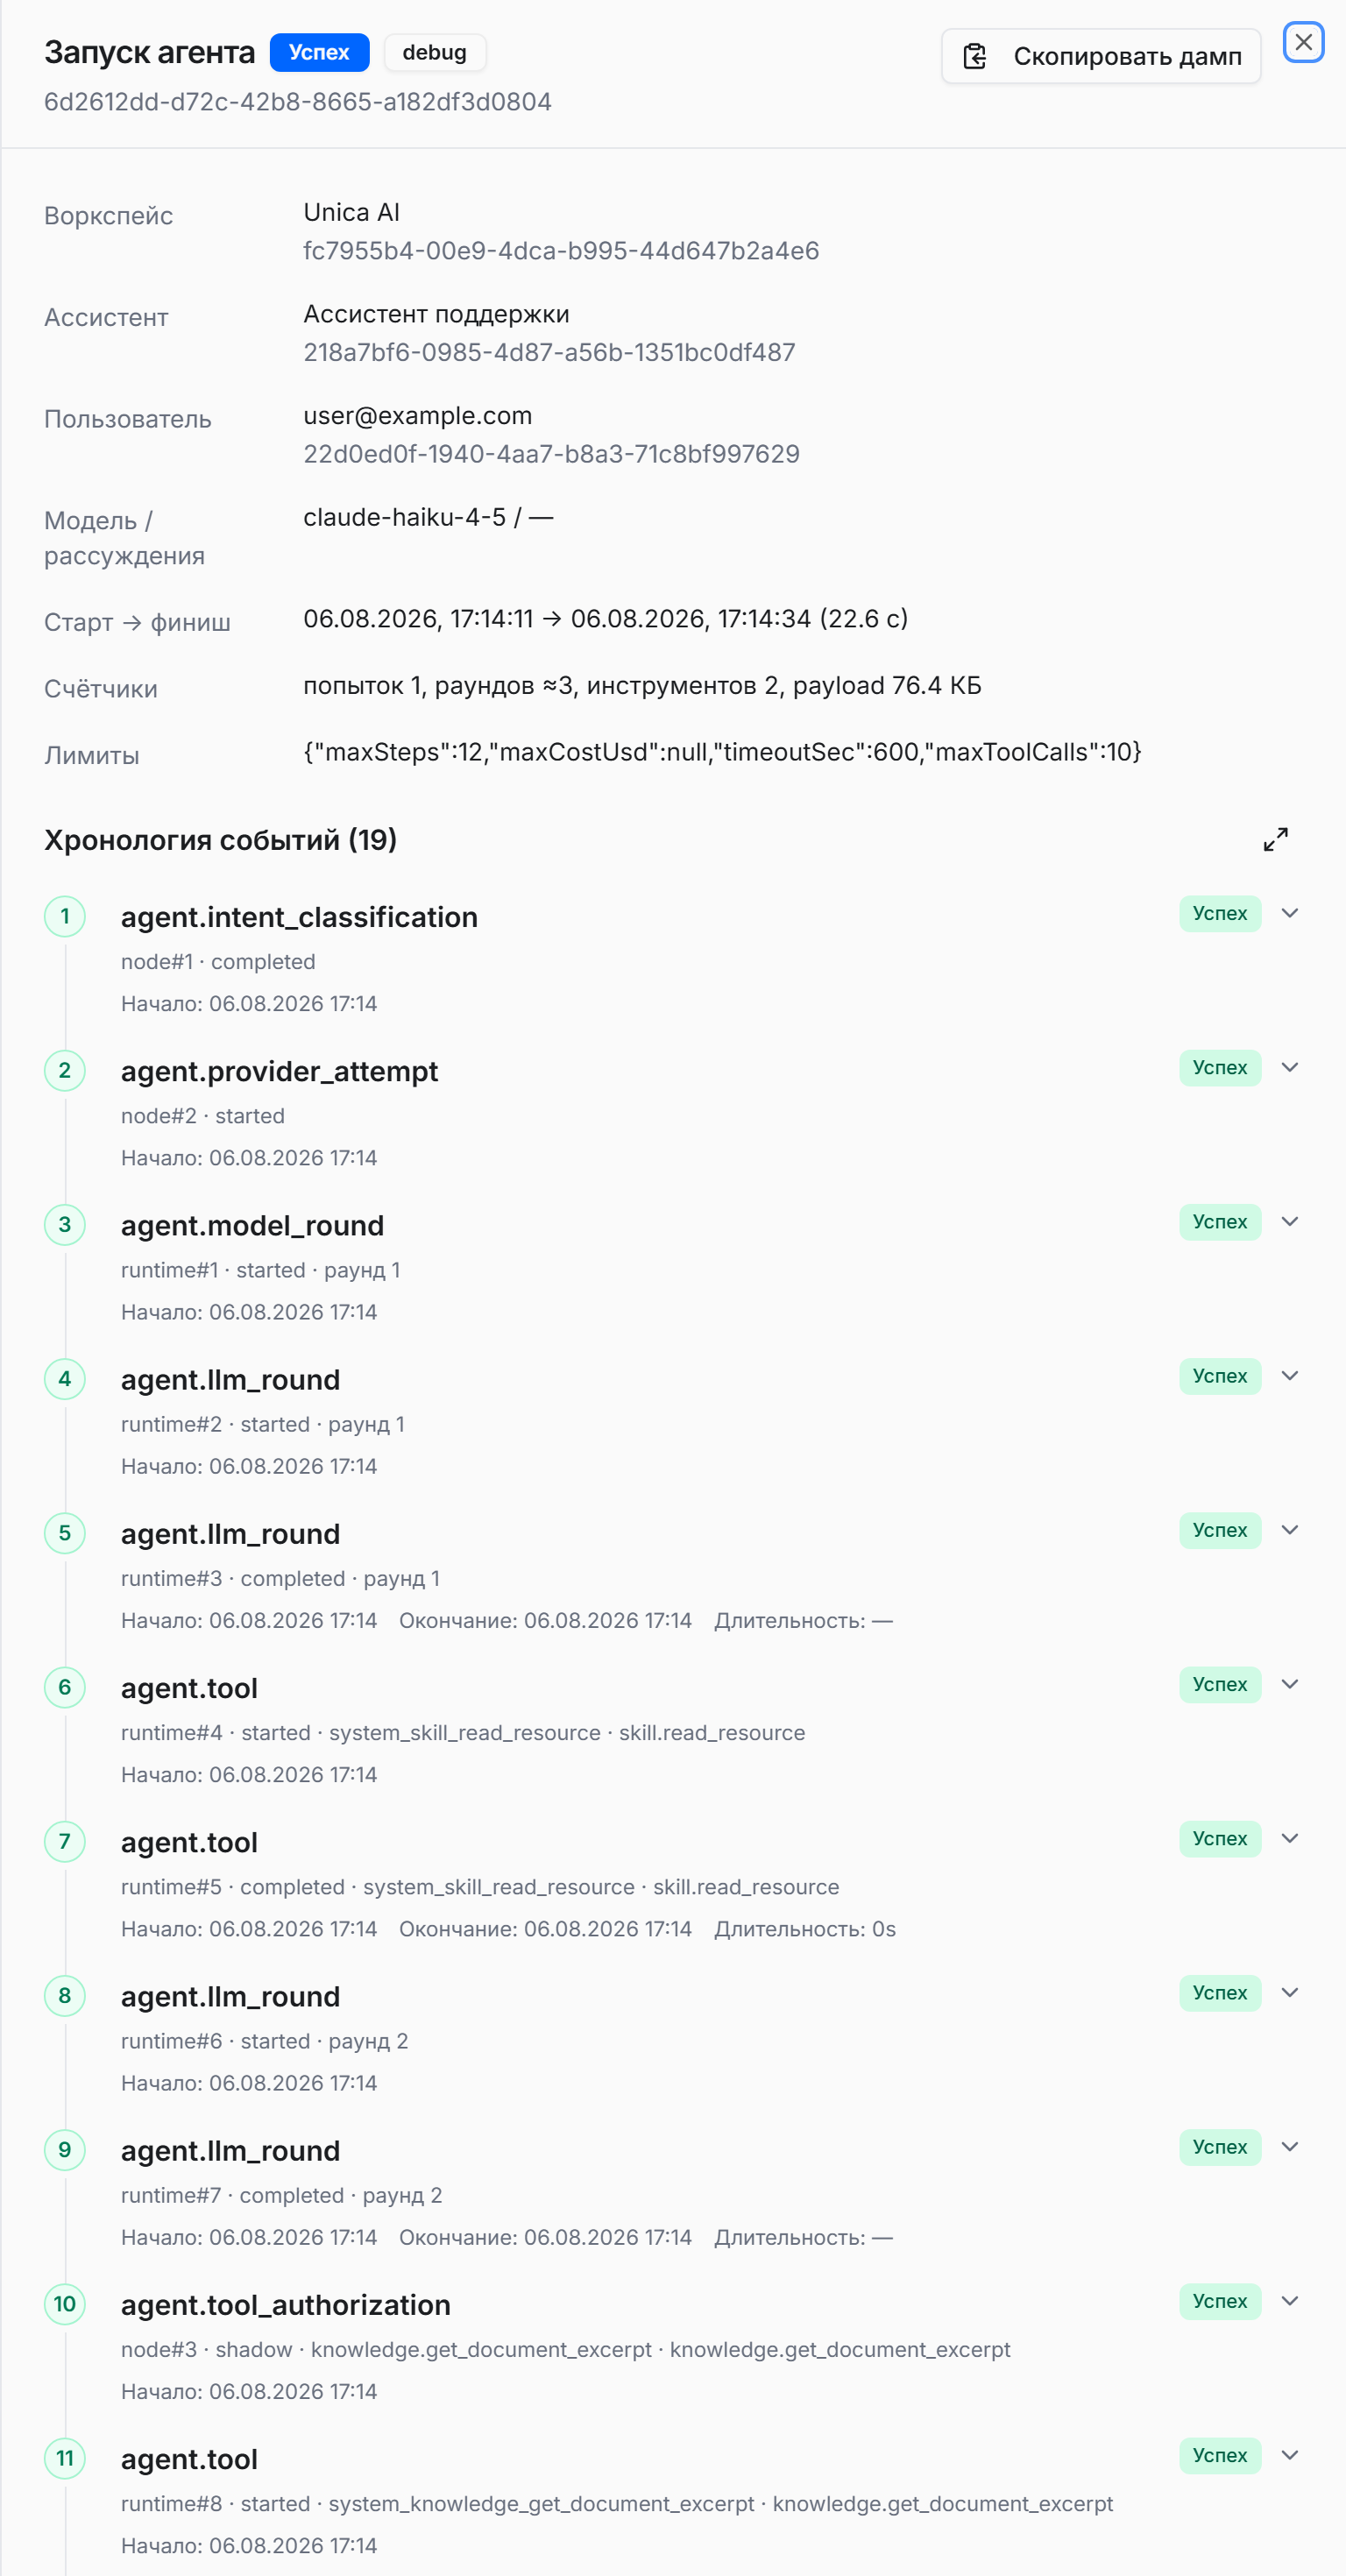
Task: Click the copy dump clipboard icon
Action: click(x=975, y=56)
